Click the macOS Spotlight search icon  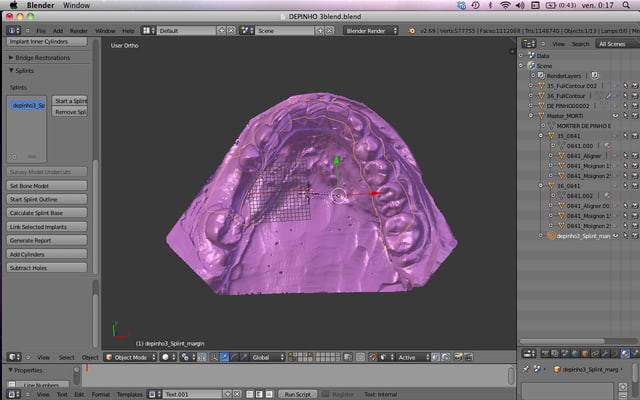(626, 5)
